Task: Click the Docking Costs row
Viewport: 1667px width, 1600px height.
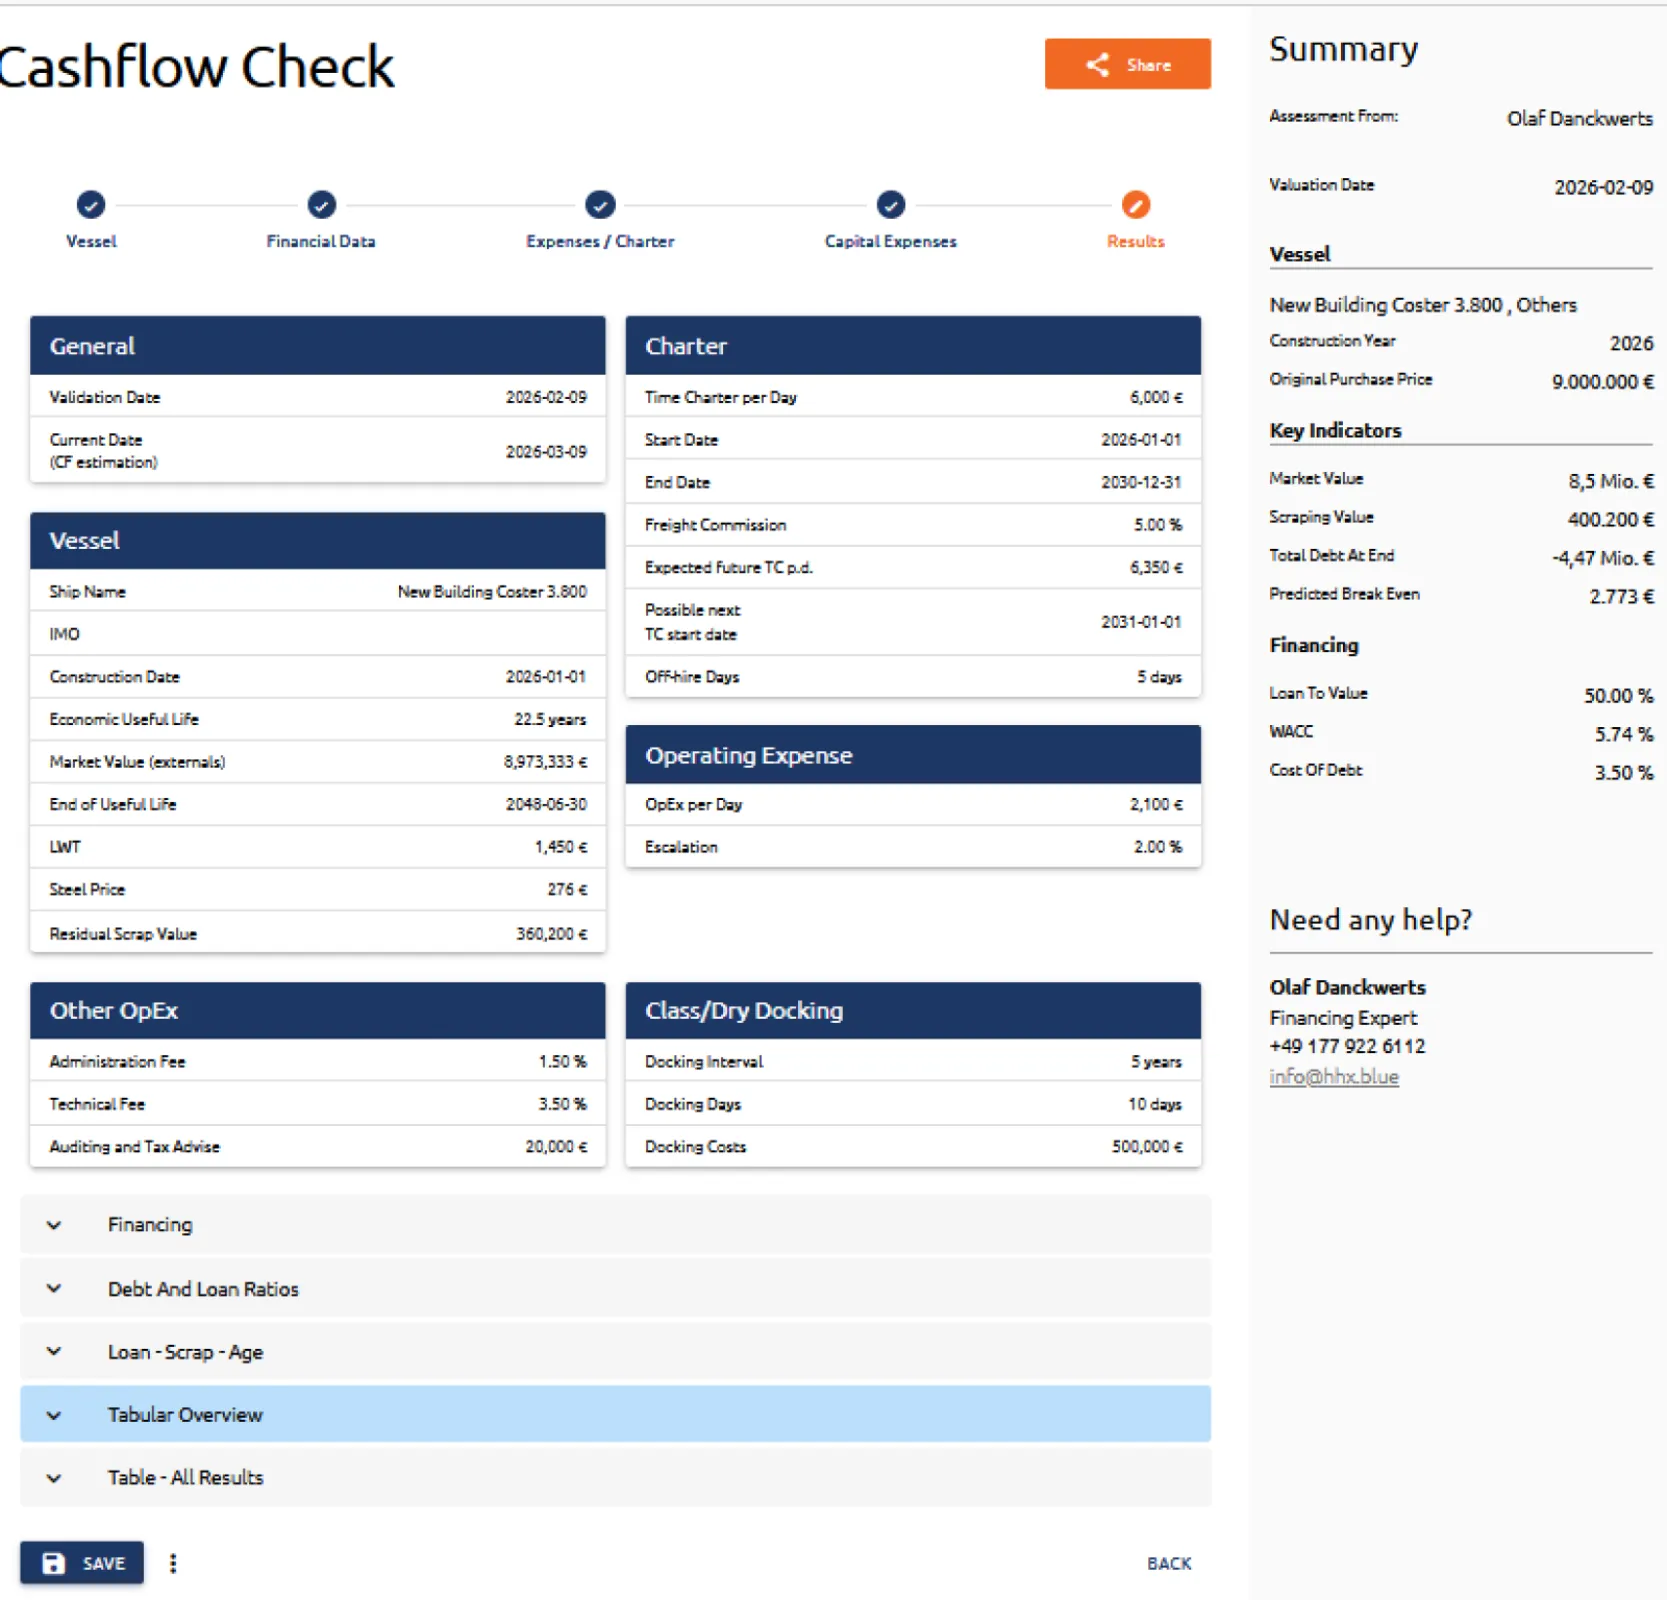Action: point(912,1146)
